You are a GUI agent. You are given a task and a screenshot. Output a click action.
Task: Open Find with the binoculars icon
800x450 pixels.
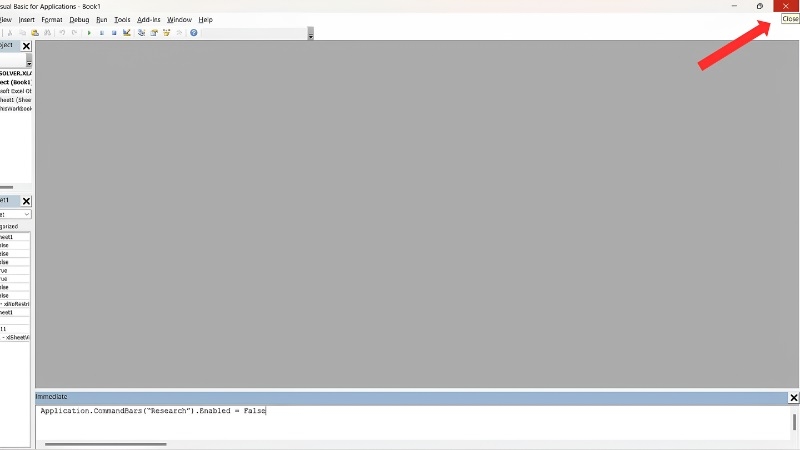[47, 33]
